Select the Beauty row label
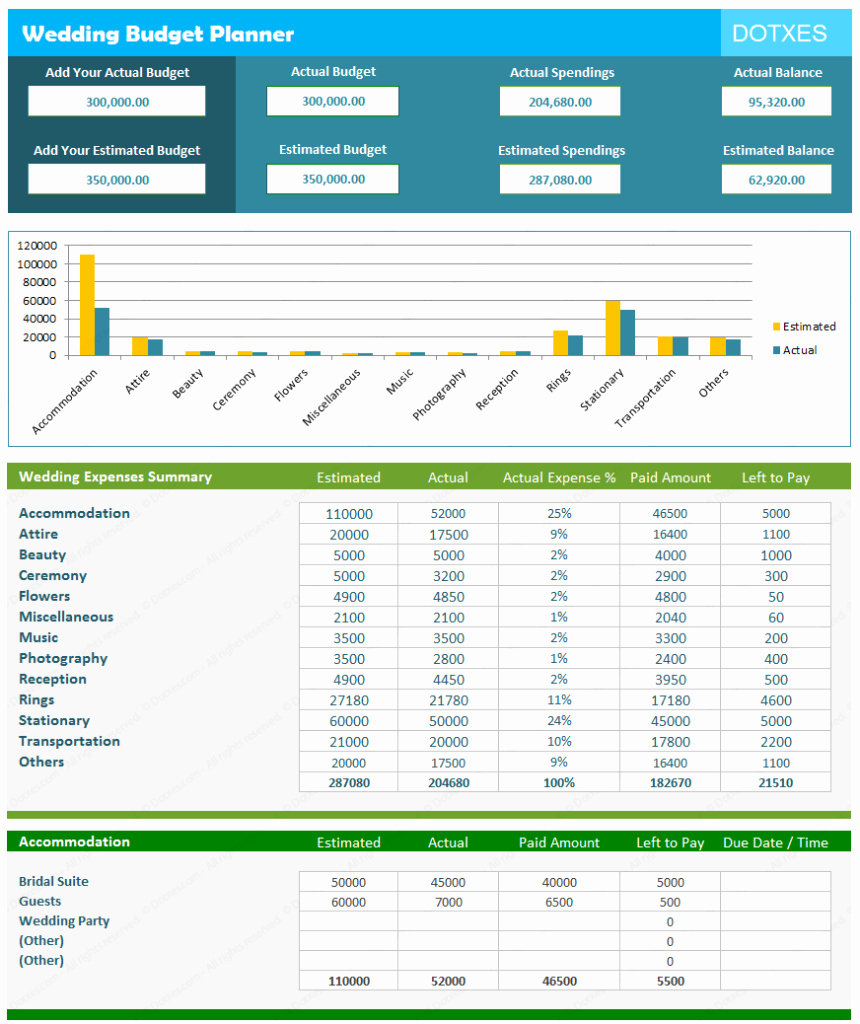860x1024 pixels. point(42,555)
